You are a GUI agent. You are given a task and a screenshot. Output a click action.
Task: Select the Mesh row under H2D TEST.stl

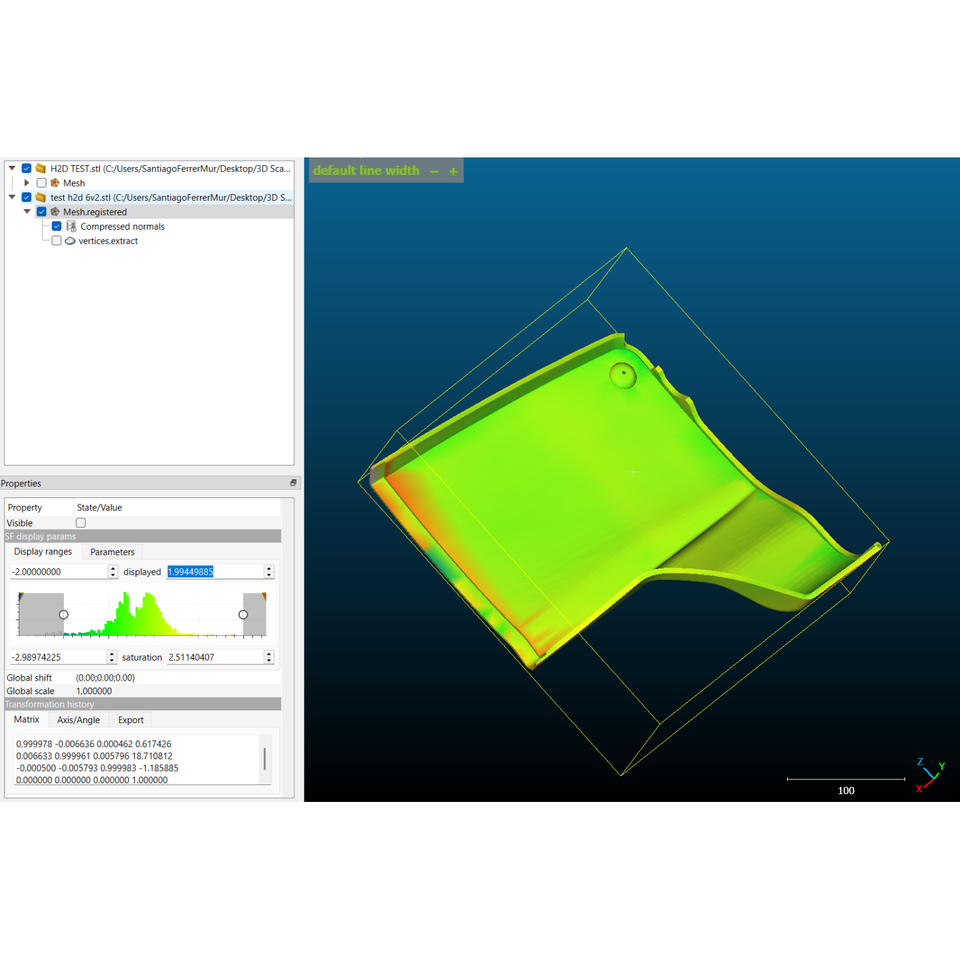(x=73, y=183)
